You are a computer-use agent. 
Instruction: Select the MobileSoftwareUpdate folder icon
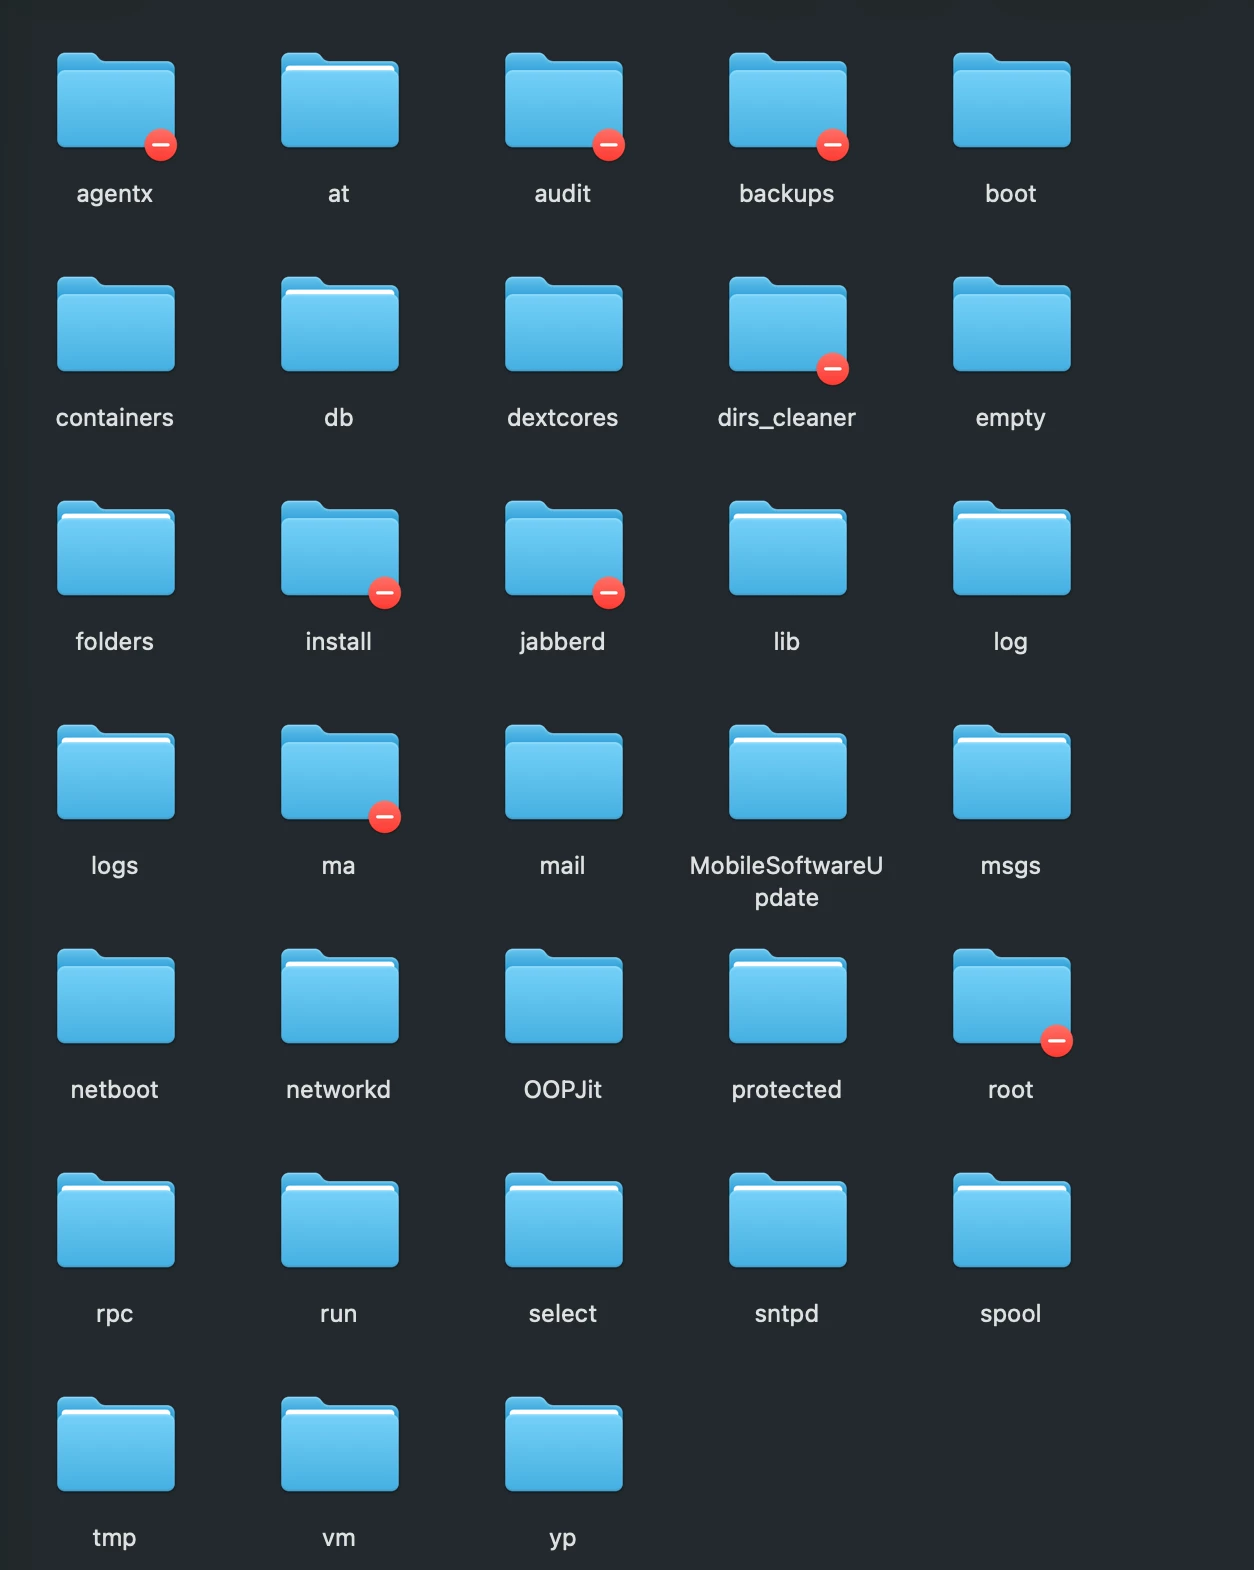[x=788, y=772]
